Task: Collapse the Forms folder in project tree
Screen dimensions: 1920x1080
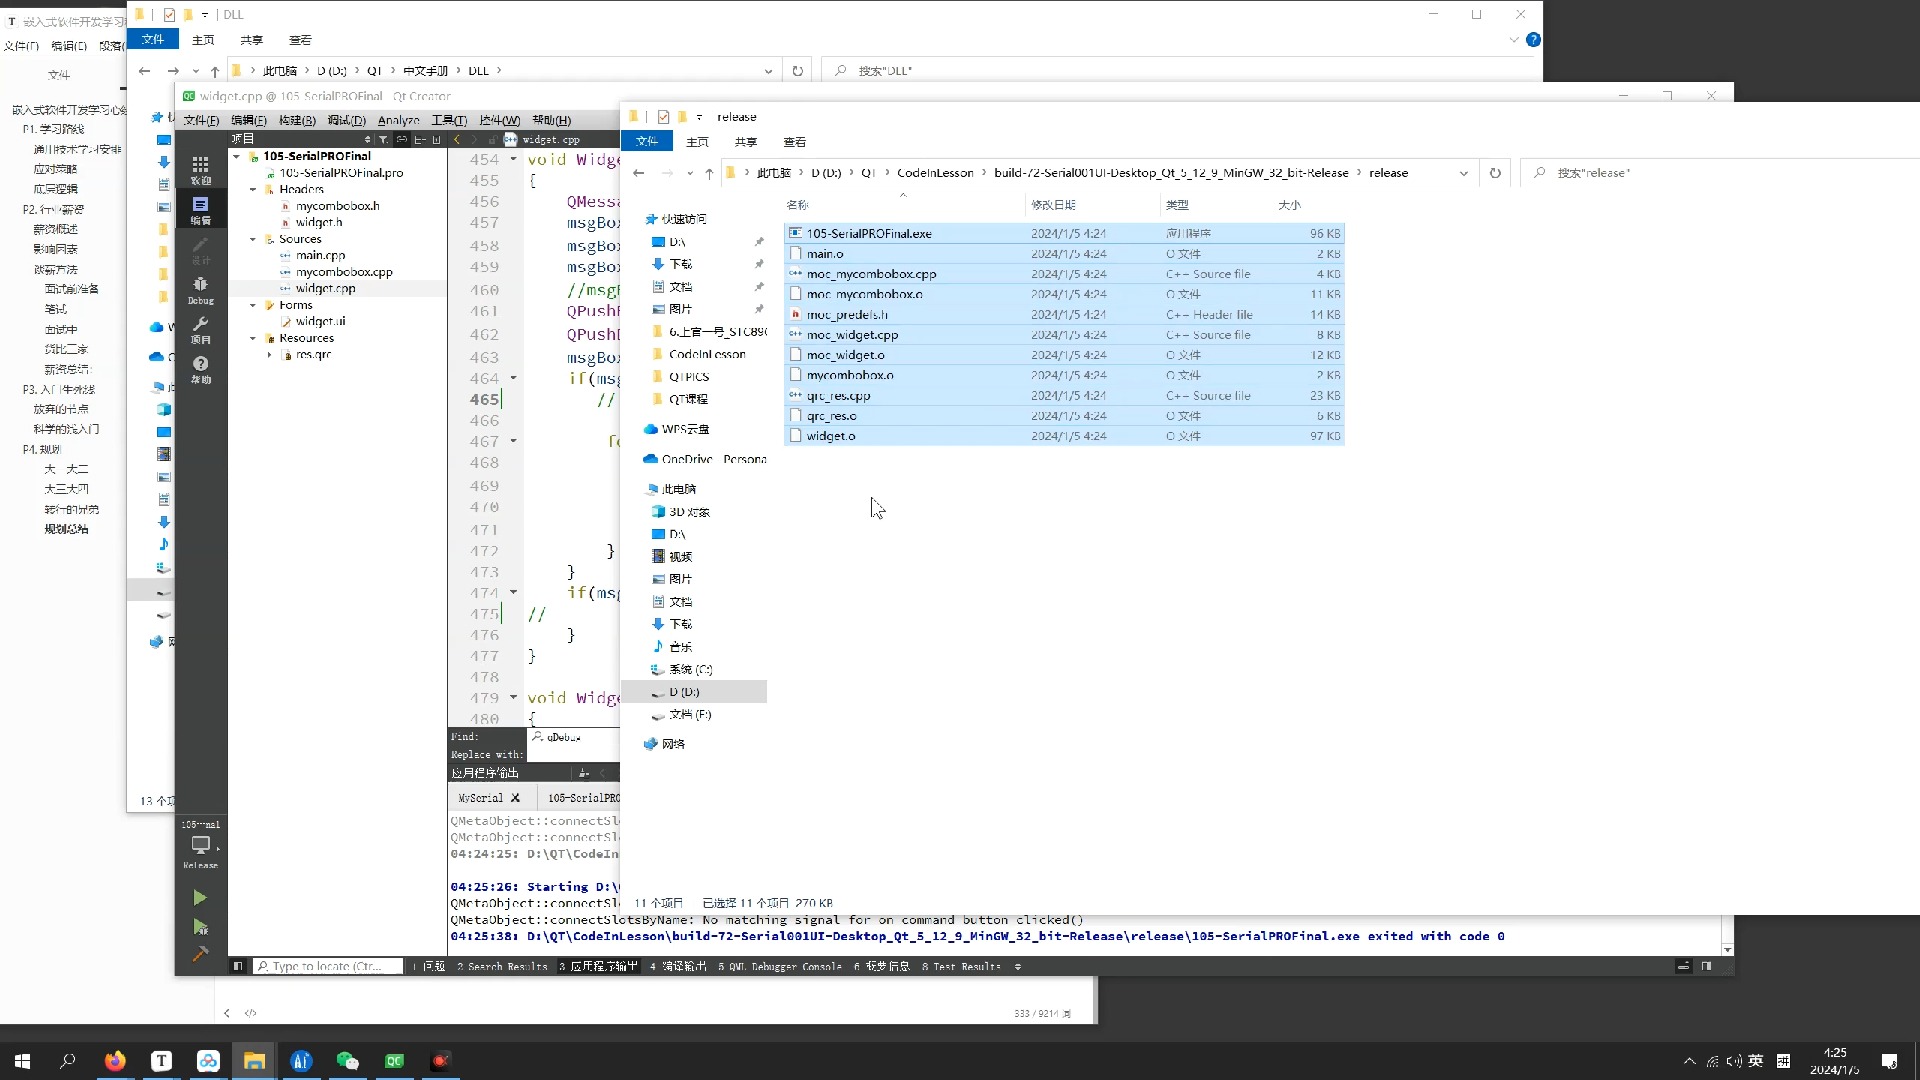Action: [x=253, y=305]
